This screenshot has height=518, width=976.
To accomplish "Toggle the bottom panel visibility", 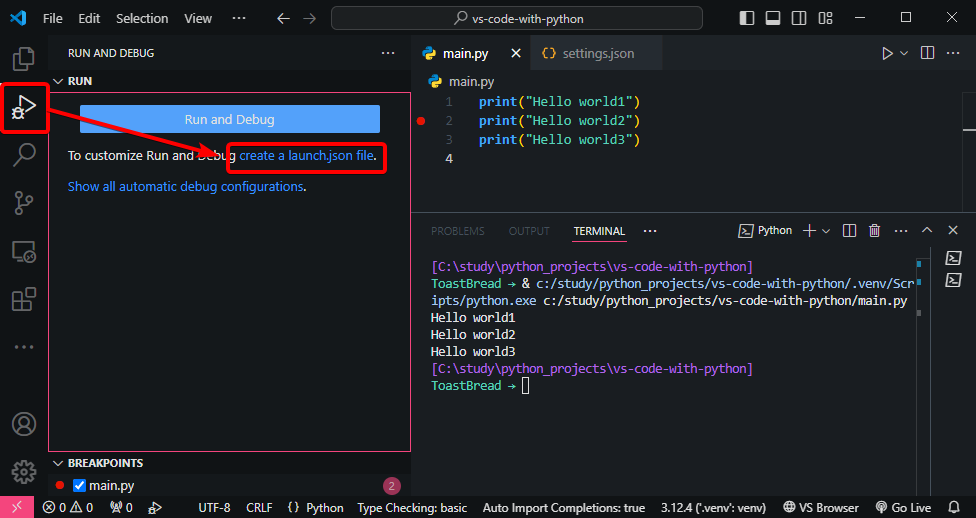I will point(773,18).
